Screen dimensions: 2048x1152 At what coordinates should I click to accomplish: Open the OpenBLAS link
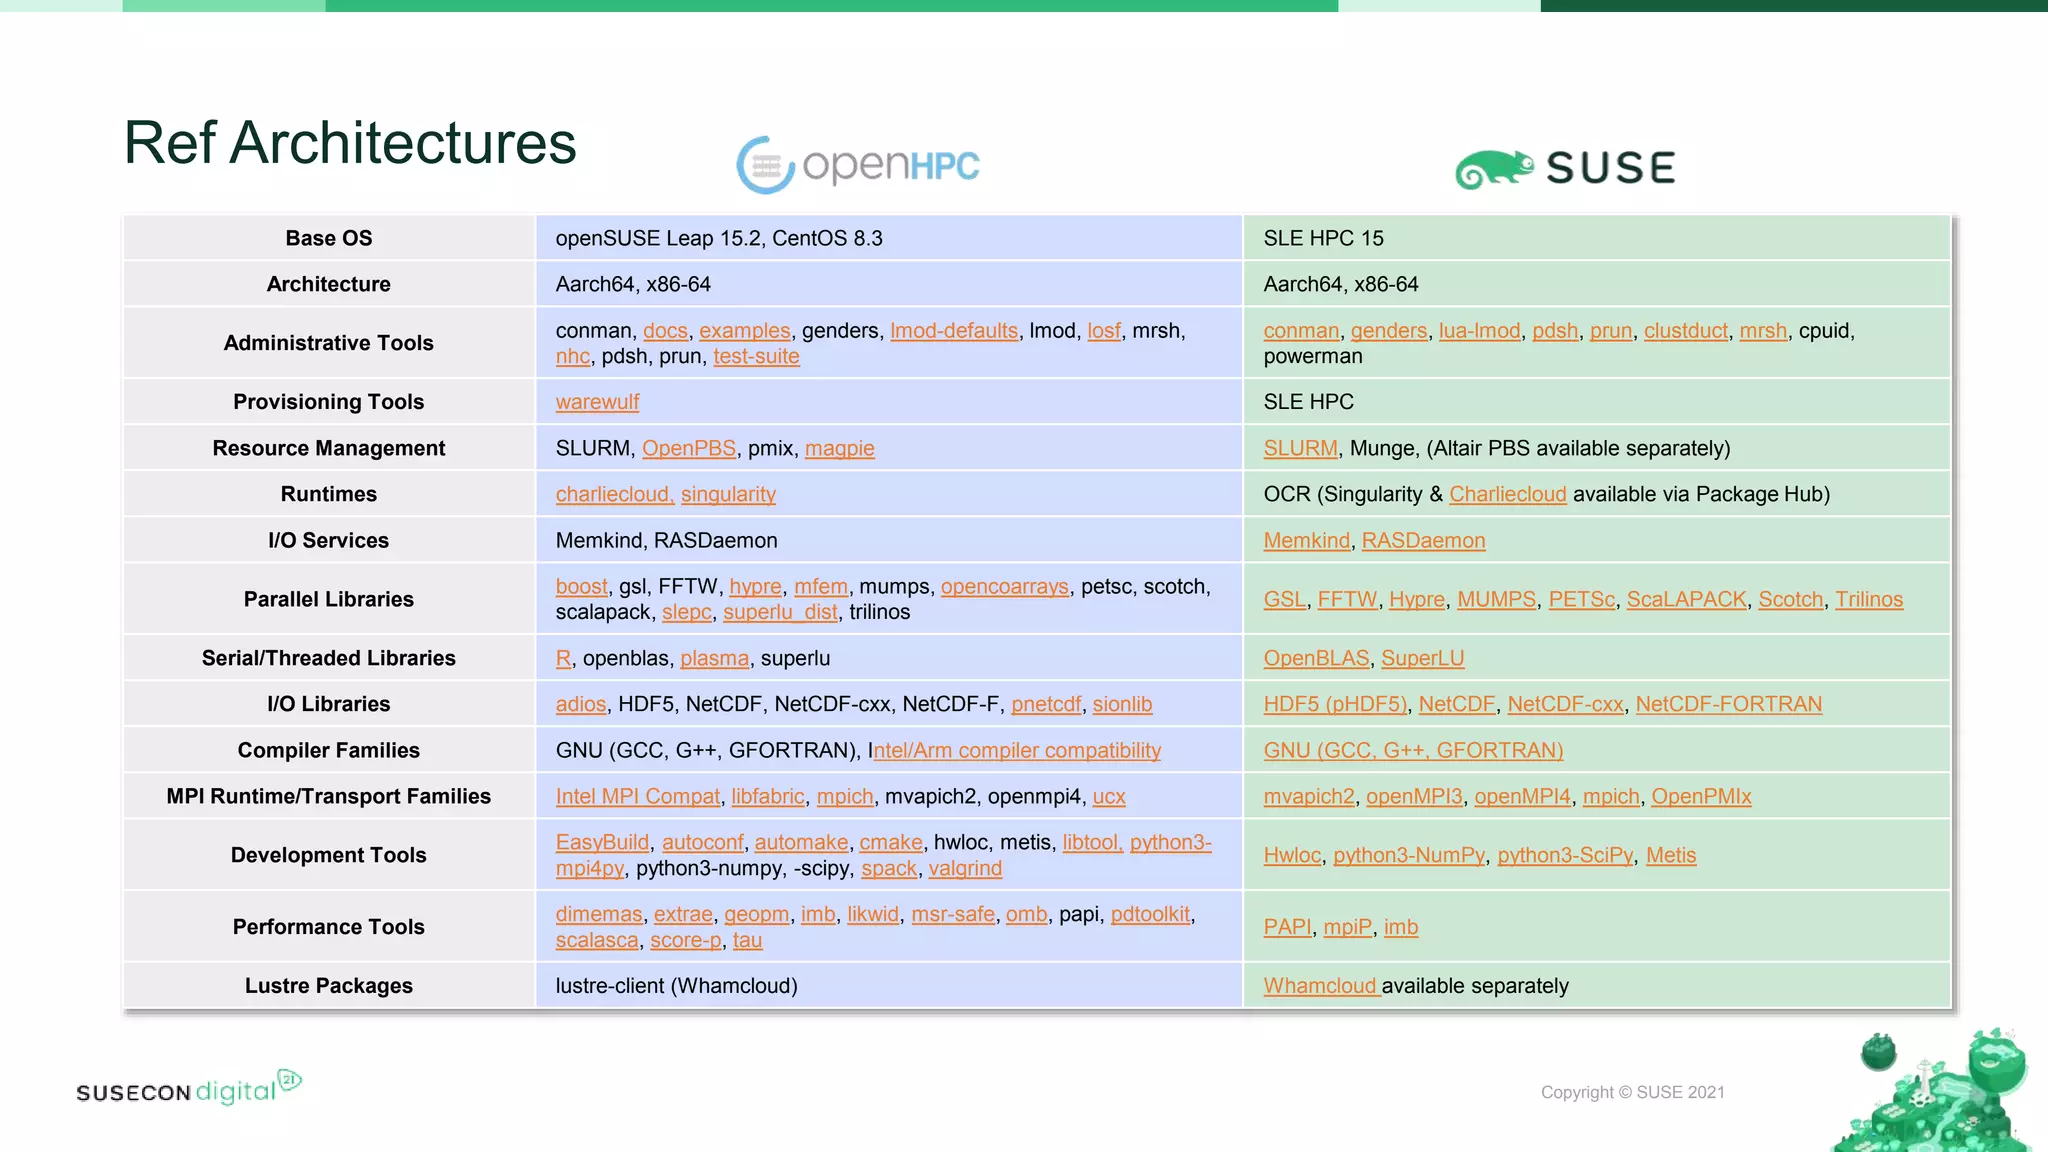1316,658
